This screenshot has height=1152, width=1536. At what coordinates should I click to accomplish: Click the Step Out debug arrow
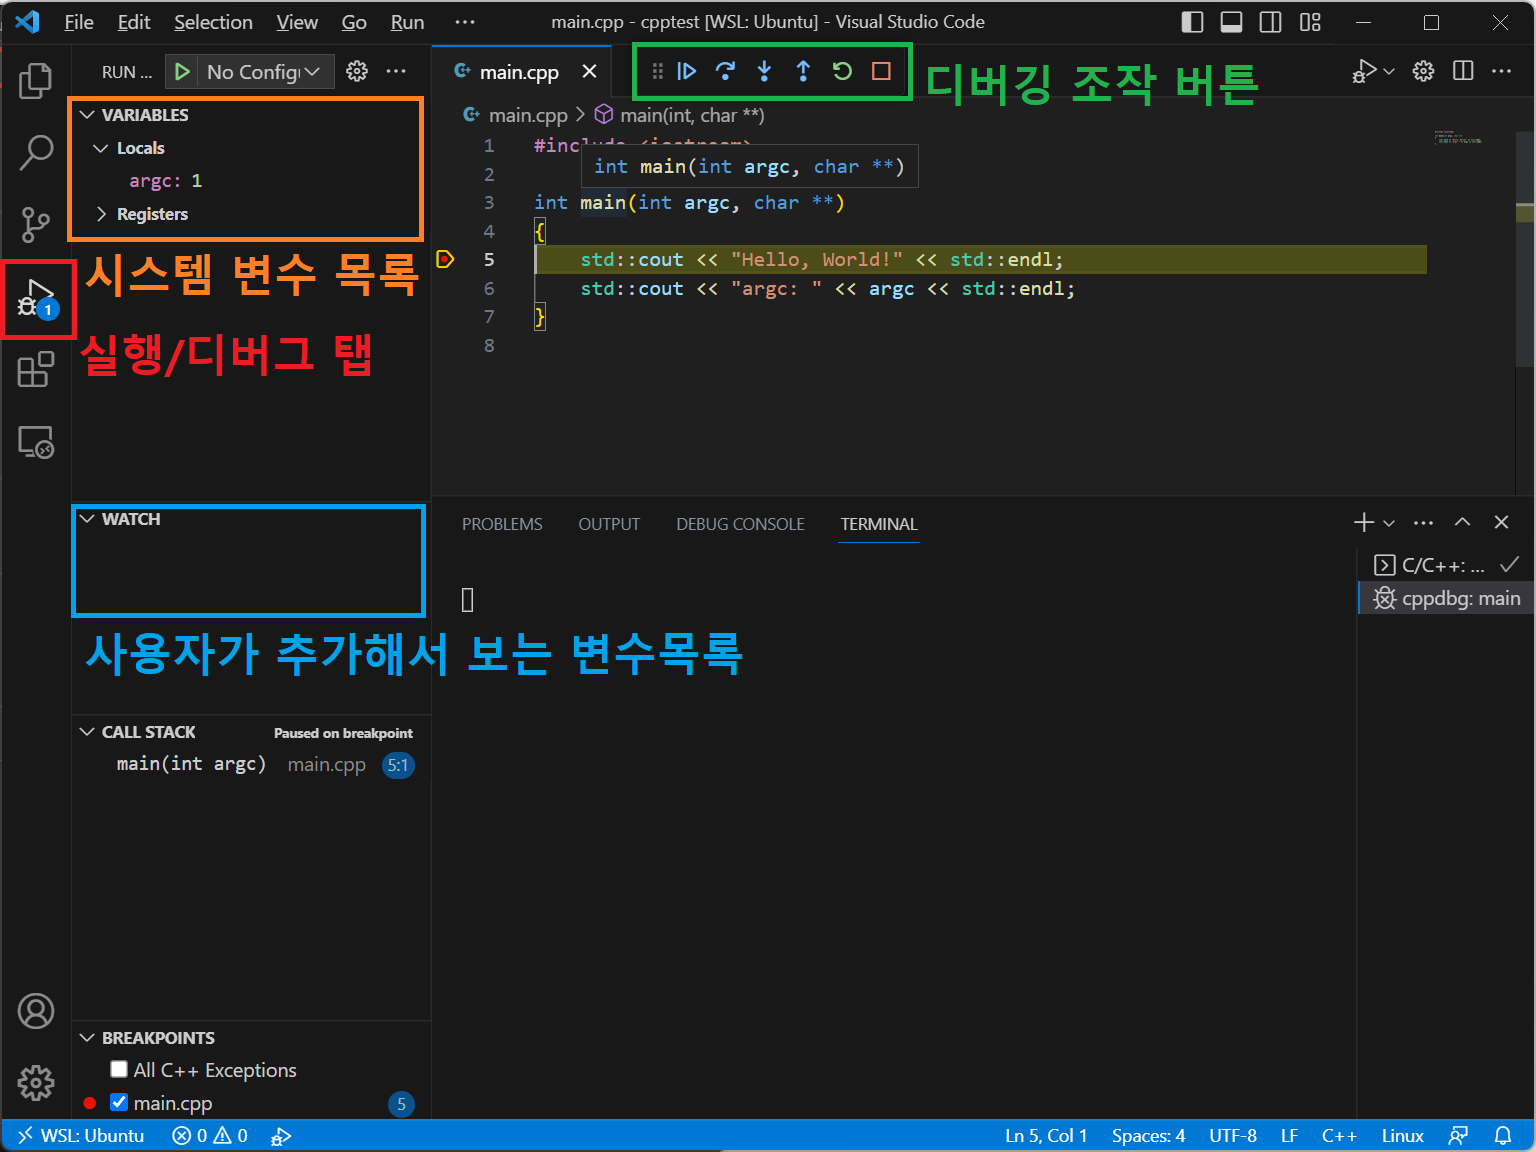pos(803,71)
